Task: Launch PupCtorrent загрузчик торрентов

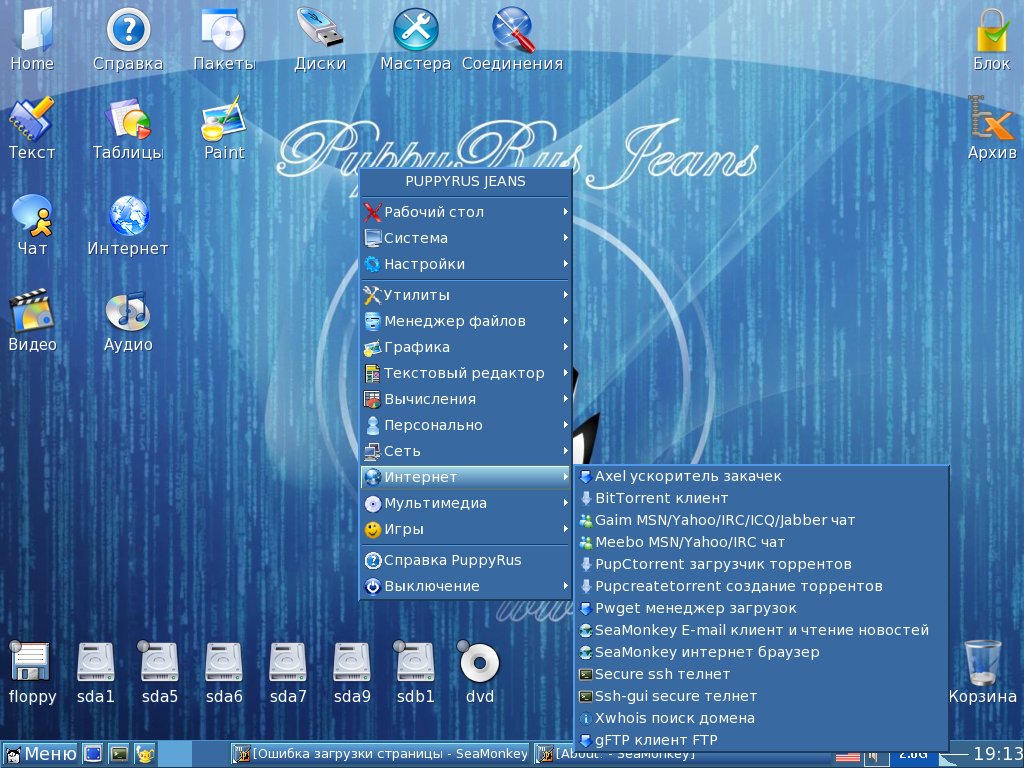Action: (761, 564)
